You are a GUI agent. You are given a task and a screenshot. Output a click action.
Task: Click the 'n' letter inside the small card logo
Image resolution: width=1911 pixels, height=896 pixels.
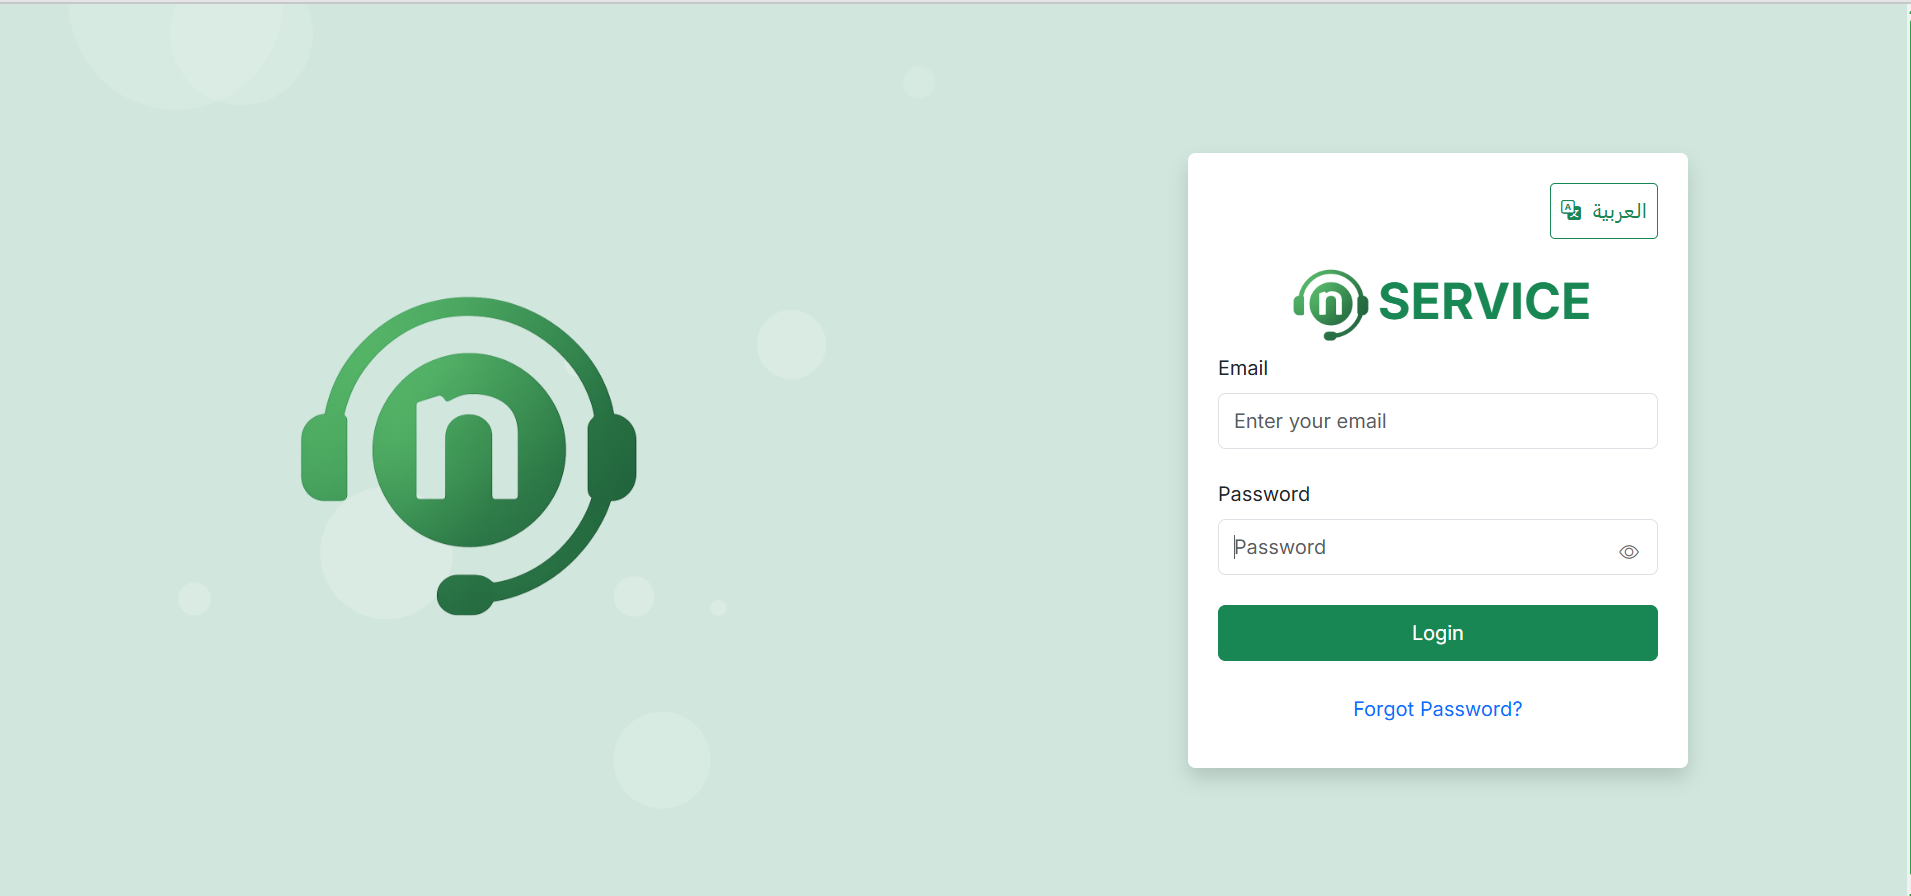coord(1330,302)
